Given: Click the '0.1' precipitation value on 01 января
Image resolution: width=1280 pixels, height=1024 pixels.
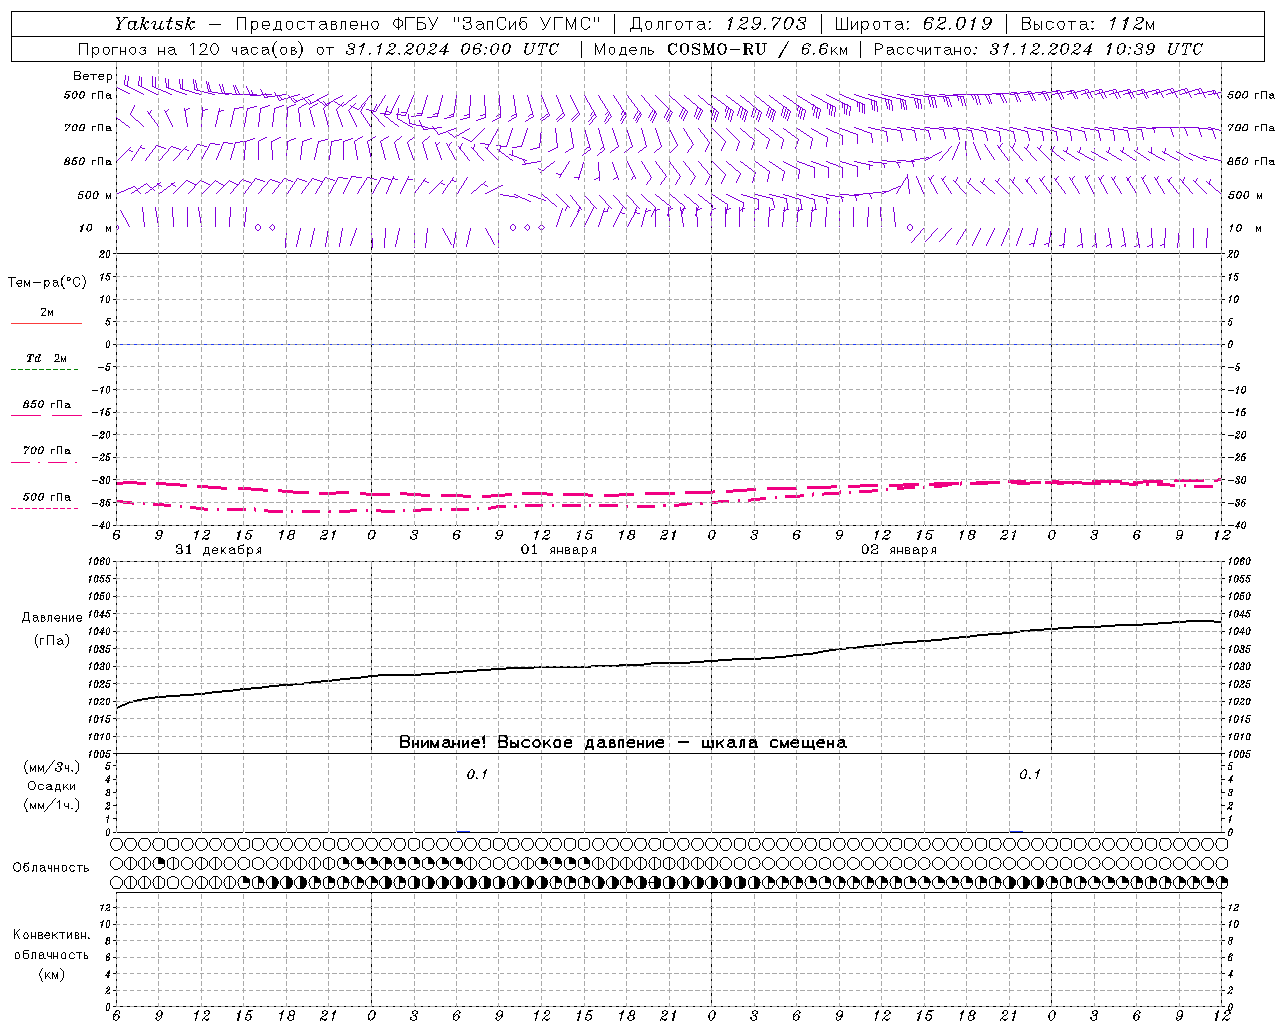Looking at the screenshot, I should 477,774.
